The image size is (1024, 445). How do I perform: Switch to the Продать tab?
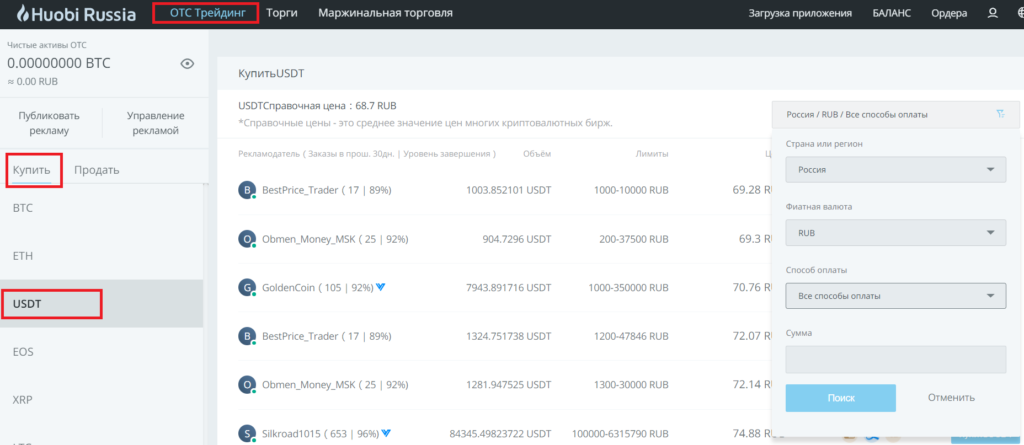coord(97,170)
